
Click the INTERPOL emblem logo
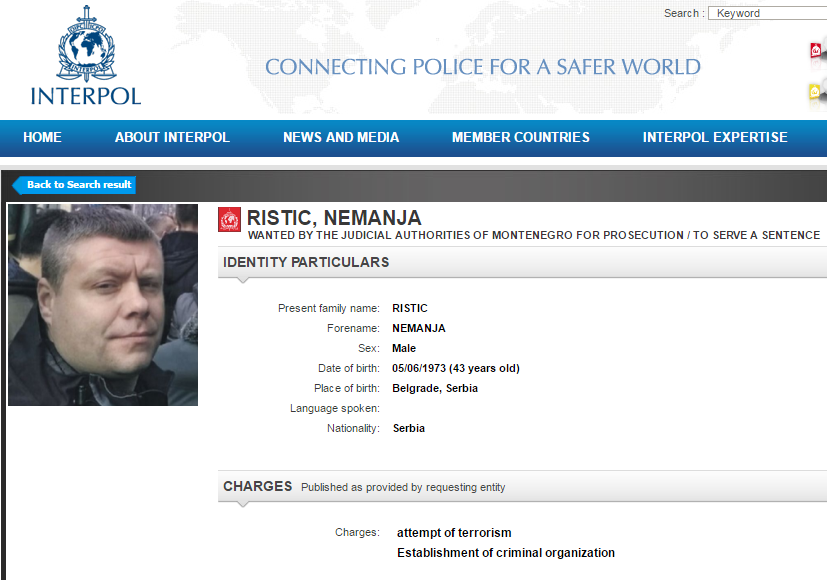[x=86, y=44]
